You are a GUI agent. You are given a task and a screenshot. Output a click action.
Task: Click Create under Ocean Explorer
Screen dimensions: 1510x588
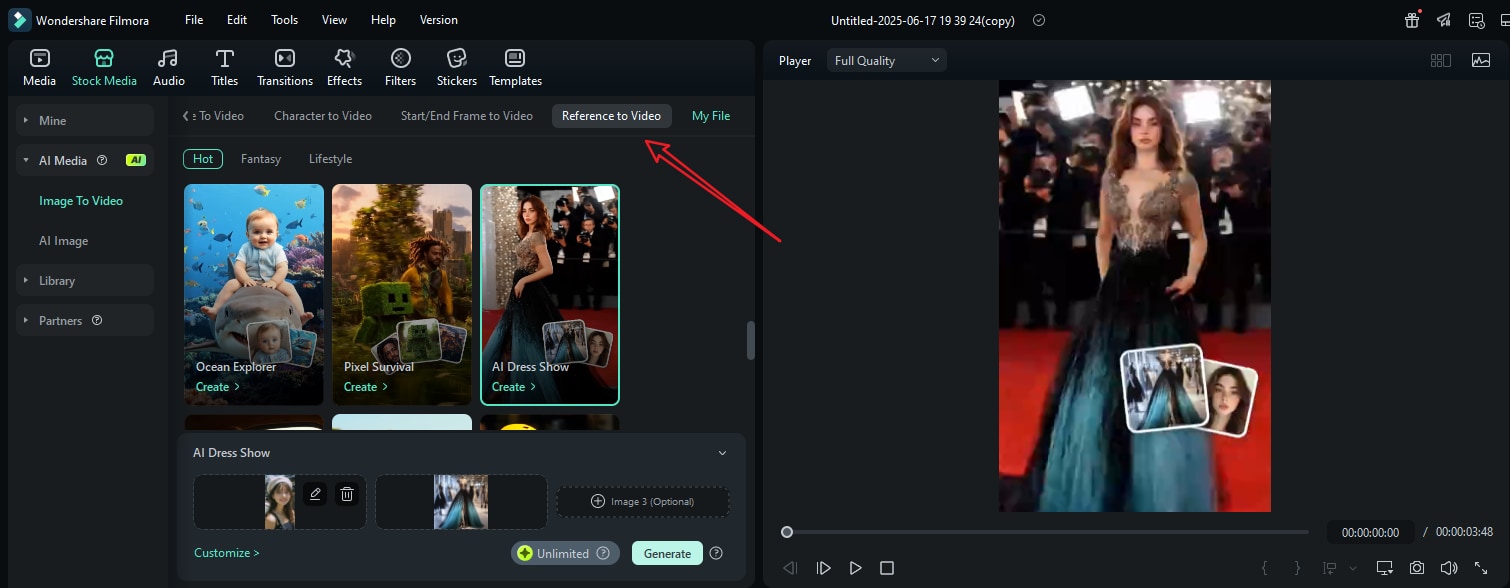coord(218,387)
